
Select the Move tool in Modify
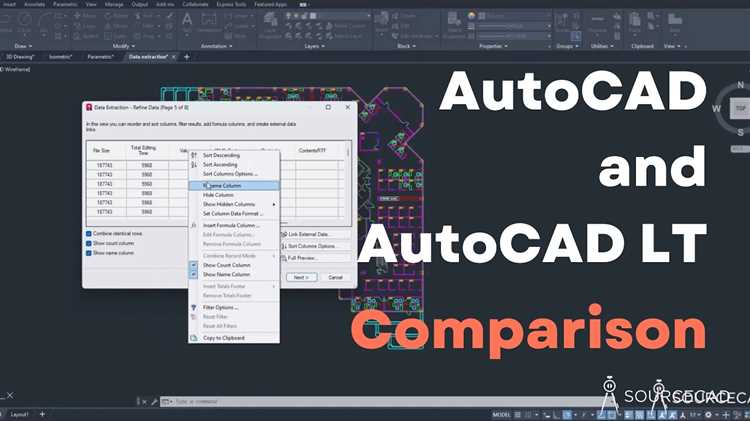click(x=86, y=16)
